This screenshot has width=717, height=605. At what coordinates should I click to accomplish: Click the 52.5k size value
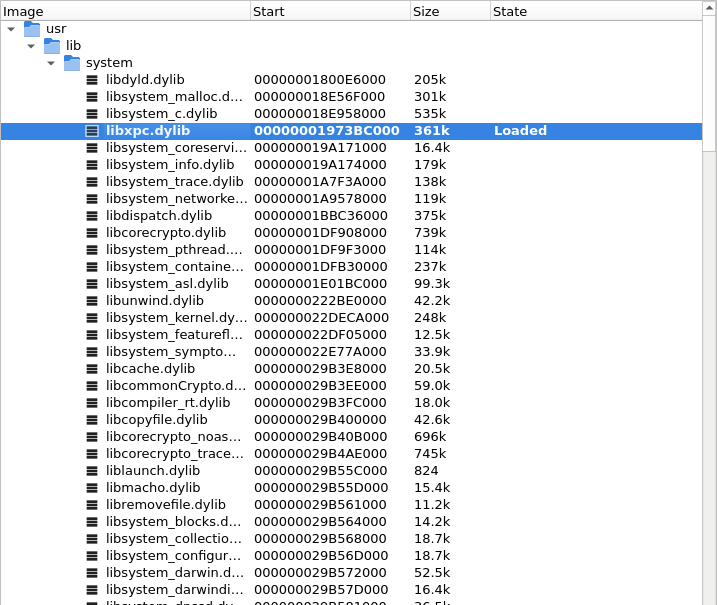tap(432, 573)
